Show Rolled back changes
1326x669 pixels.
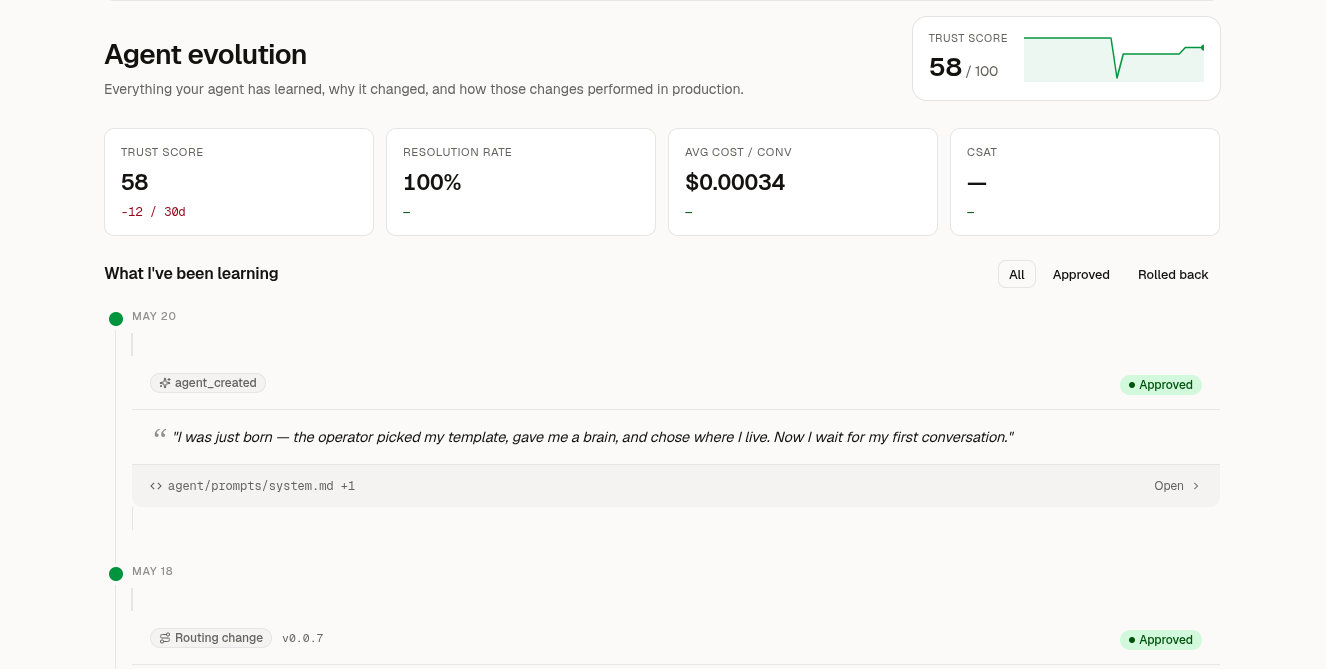1173,274
